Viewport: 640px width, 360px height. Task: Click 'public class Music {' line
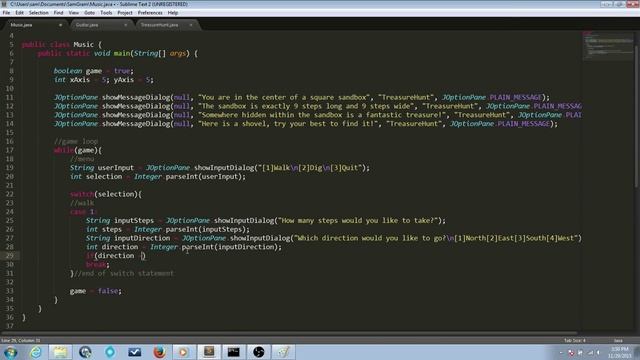[62, 44]
